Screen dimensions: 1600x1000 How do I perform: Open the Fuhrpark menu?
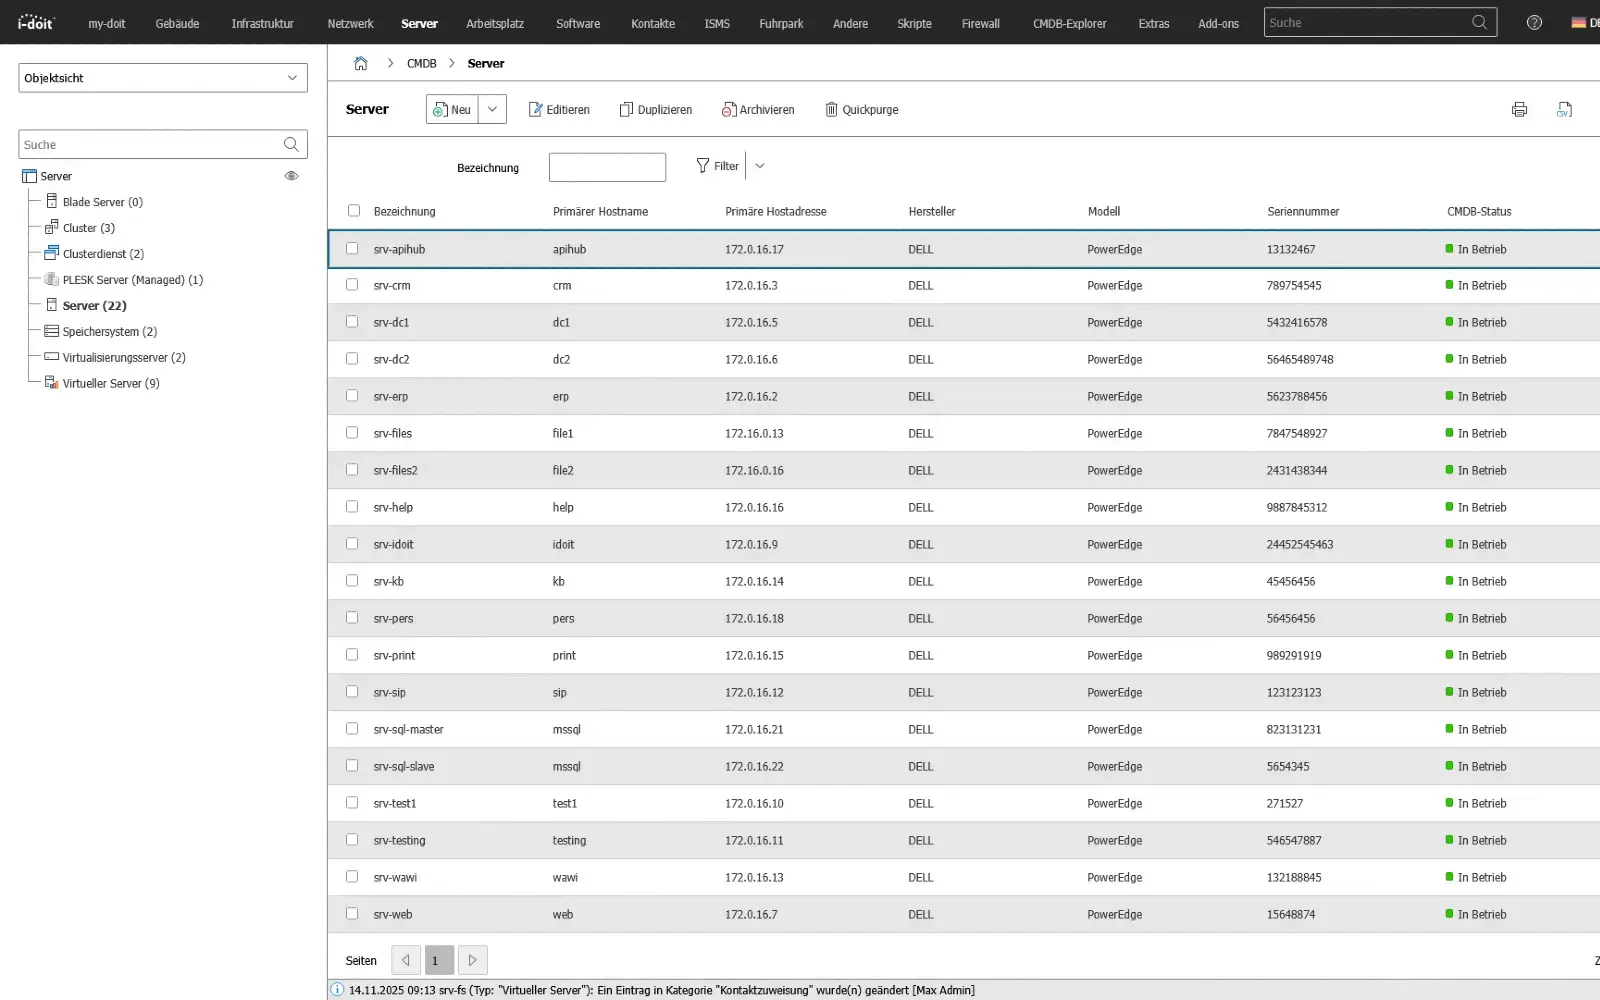781,23
